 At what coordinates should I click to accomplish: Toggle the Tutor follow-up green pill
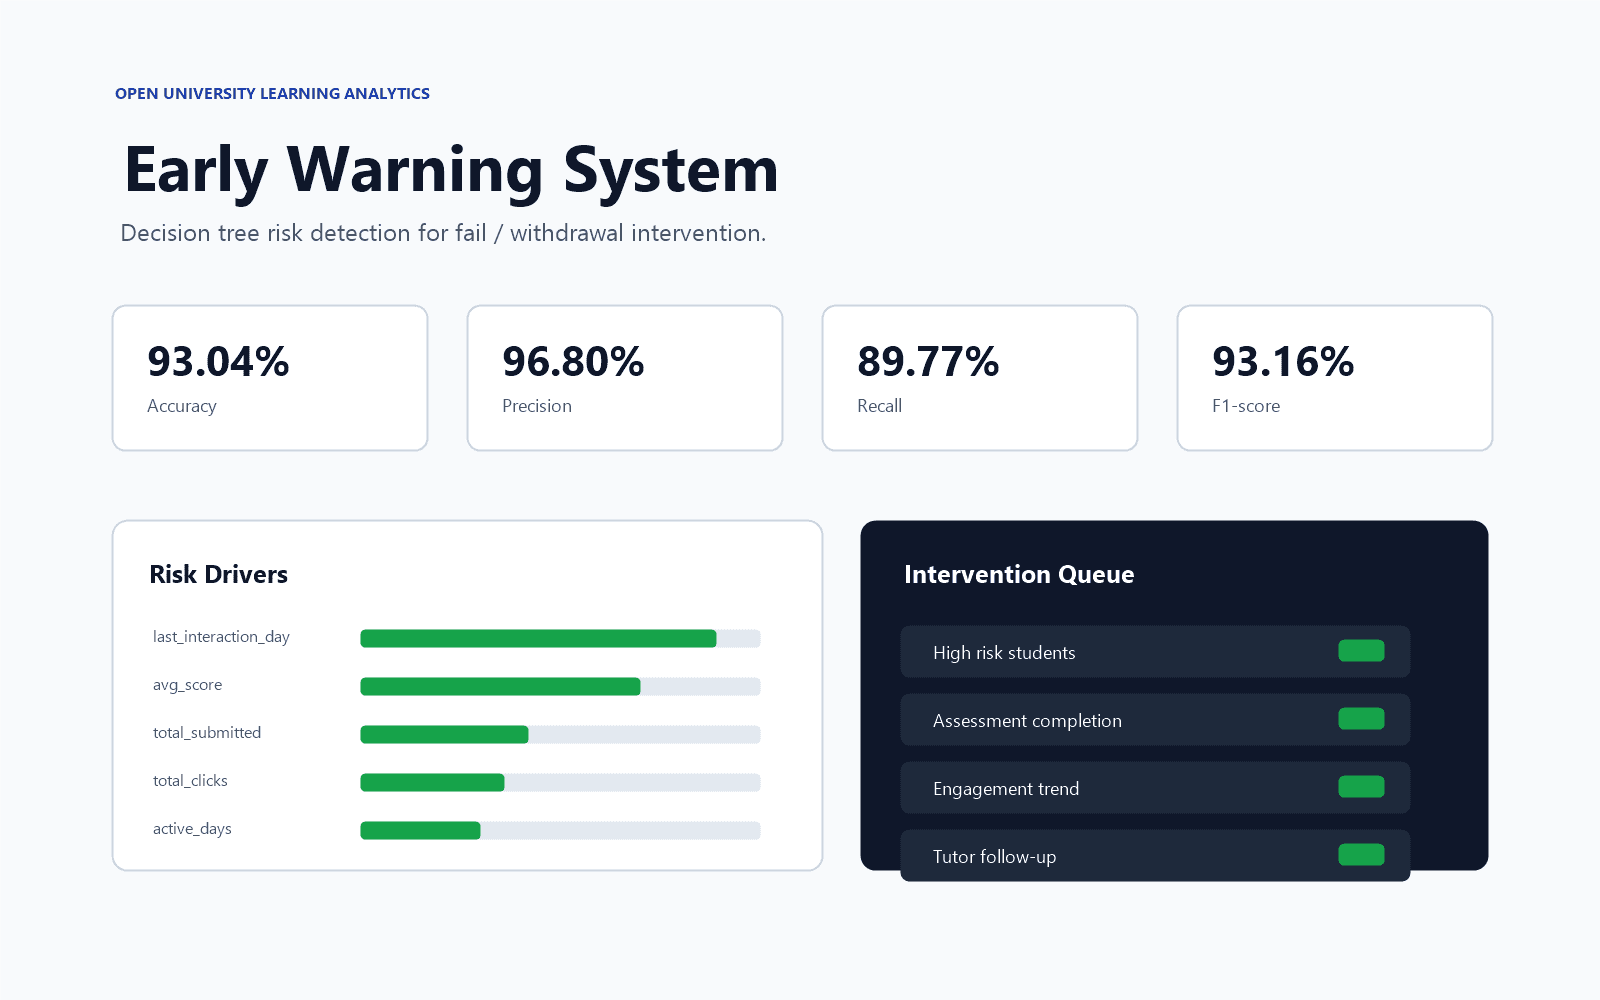click(x=1361, y=855)
